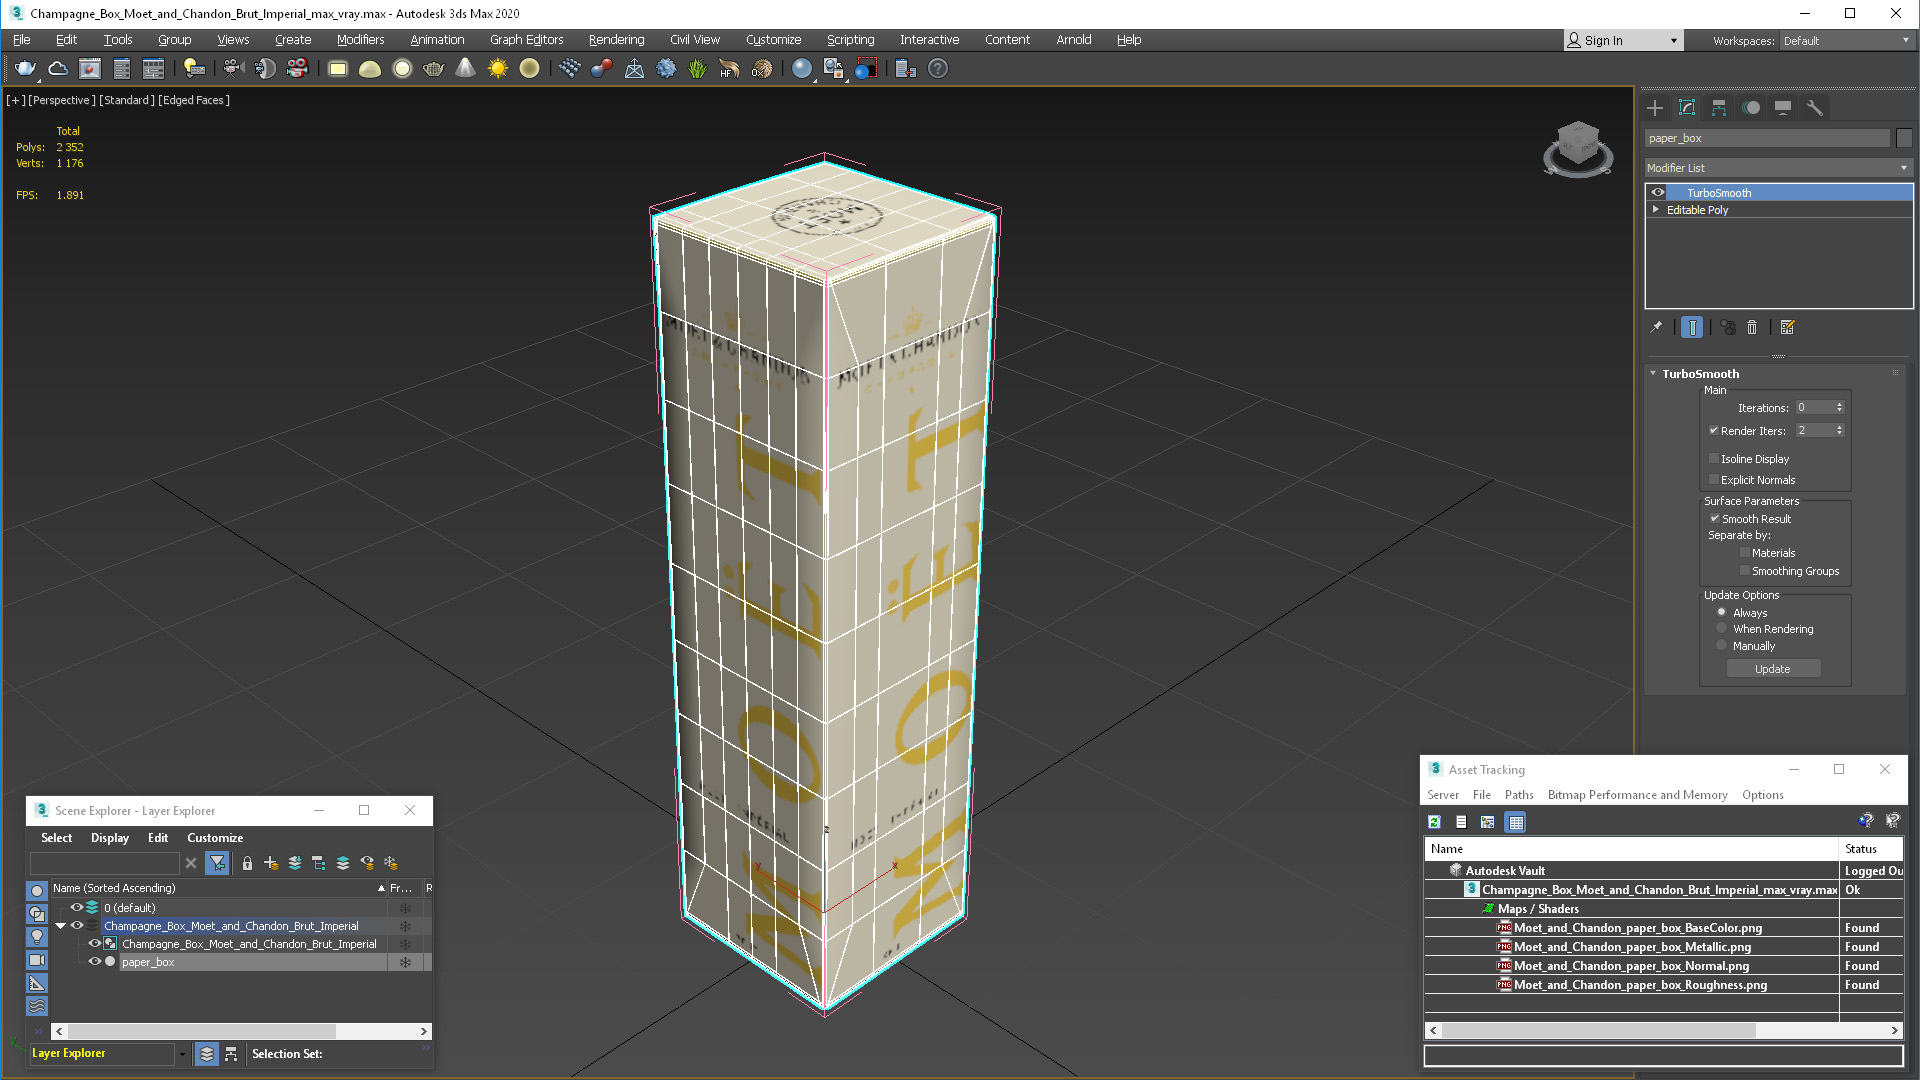Click the light bulb lister icon
This screenshot has height=1080, width=1920.
coord(194,68)
